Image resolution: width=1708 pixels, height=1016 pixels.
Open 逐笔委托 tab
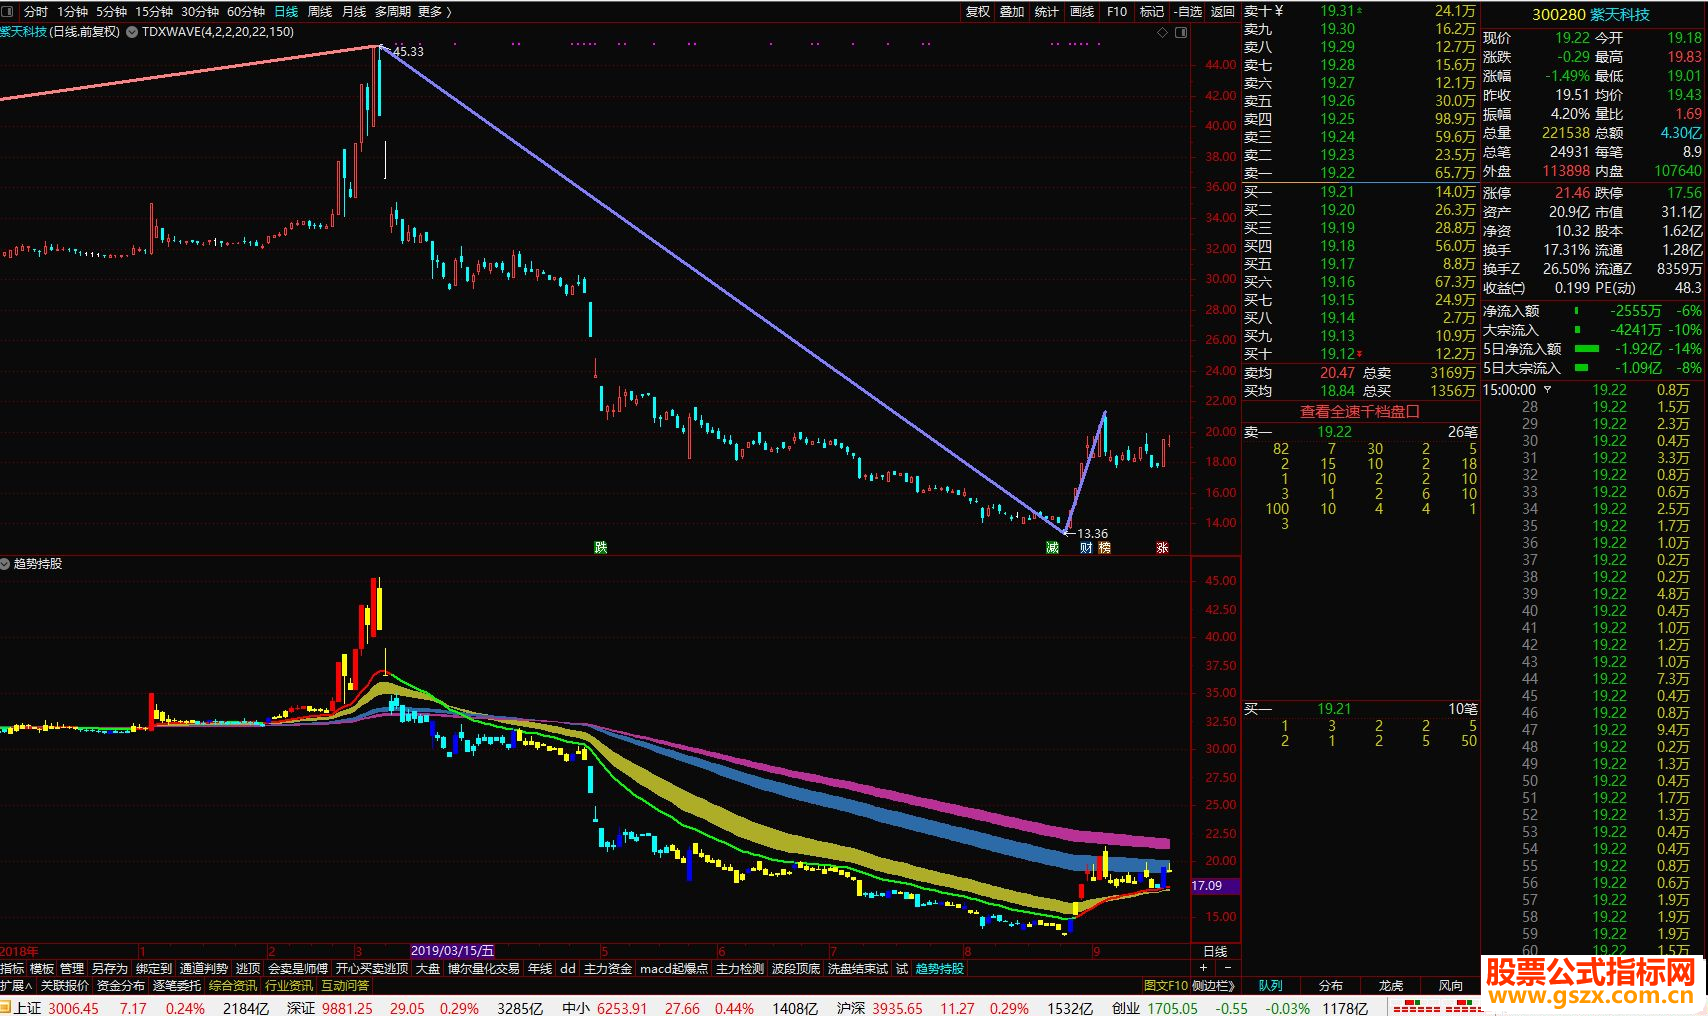click(177, 986)
